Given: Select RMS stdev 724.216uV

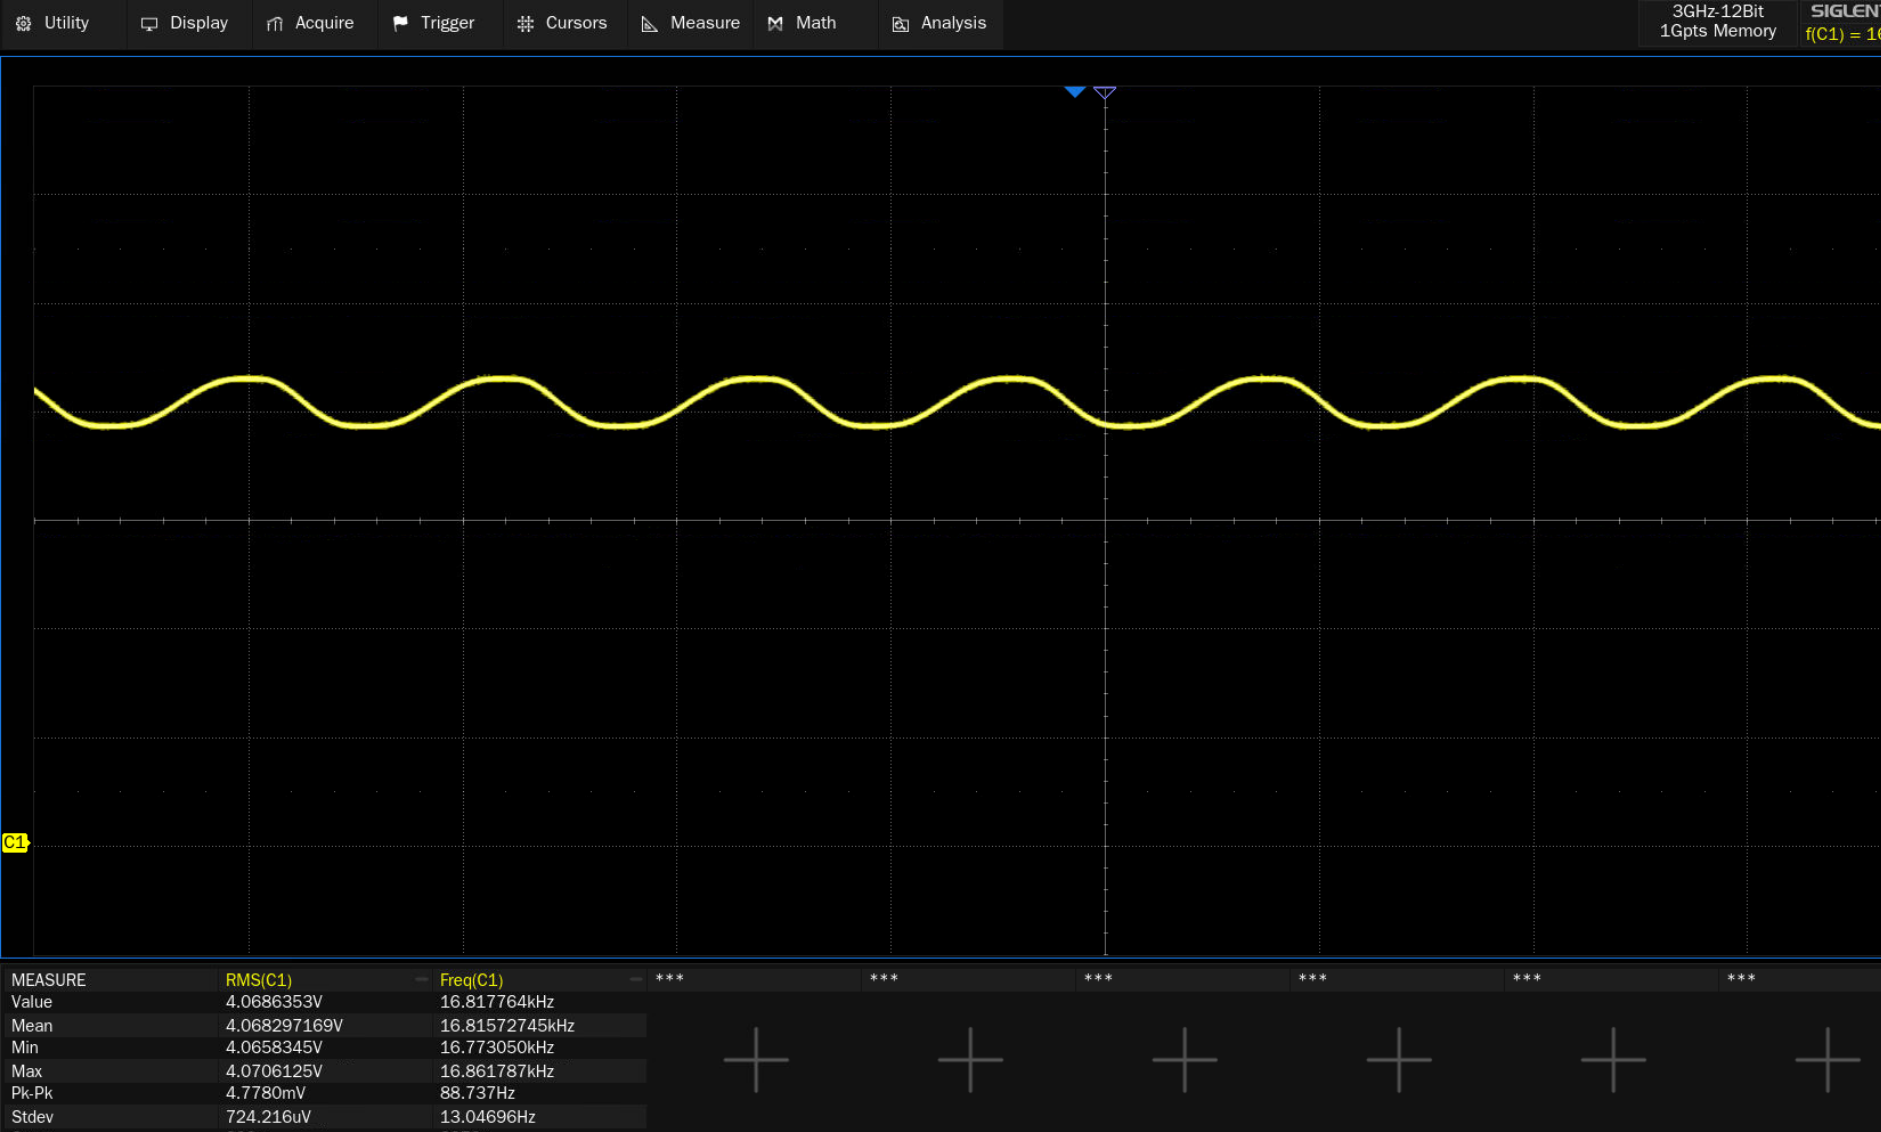Looking at the screenshot, I should point(268,1117).
